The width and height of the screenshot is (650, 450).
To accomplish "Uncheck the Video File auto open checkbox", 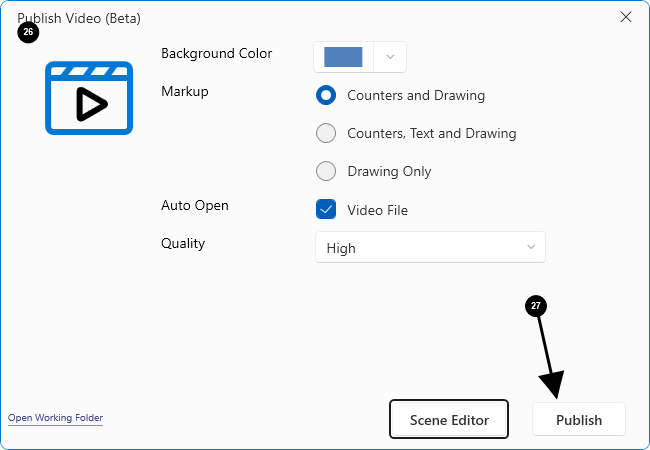I will (326, 210).
